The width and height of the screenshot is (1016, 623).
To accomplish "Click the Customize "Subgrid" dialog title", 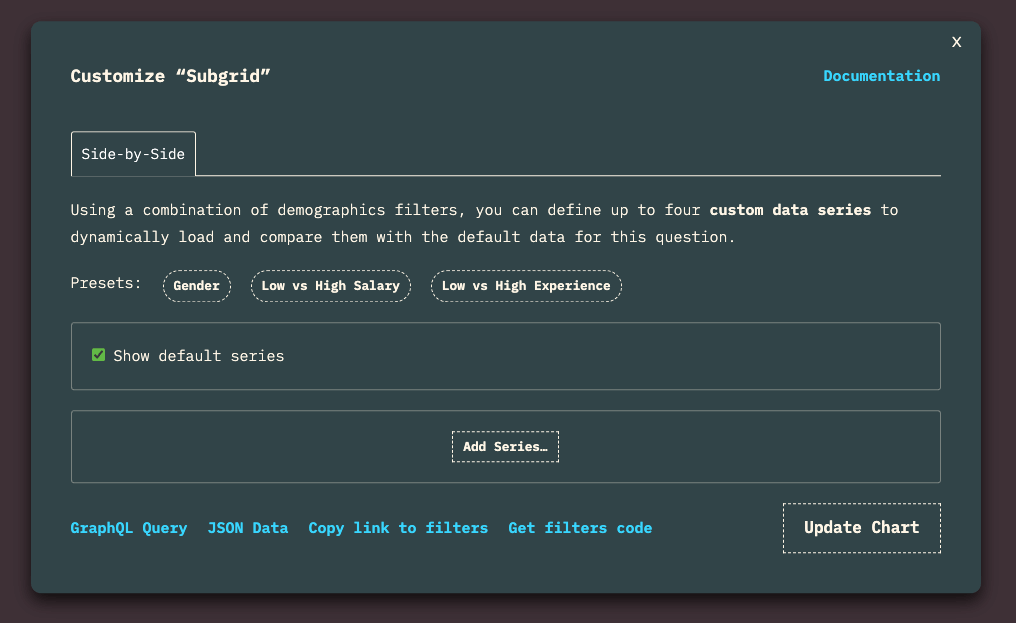I will (170, 76).
